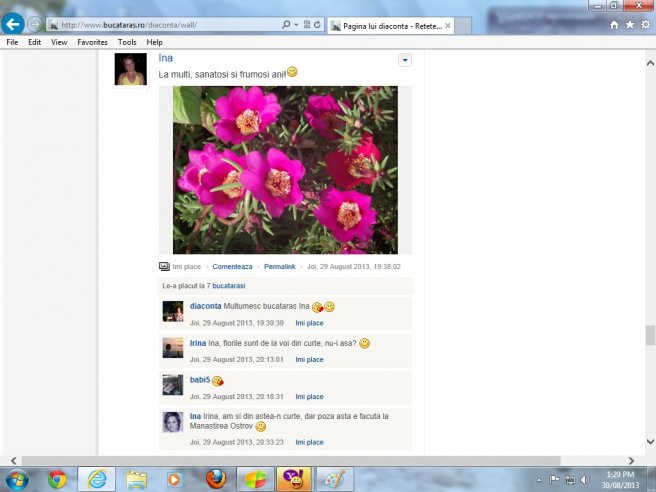
Task: Launch Google Chrome from the taskbar
Action: point(57,479)
